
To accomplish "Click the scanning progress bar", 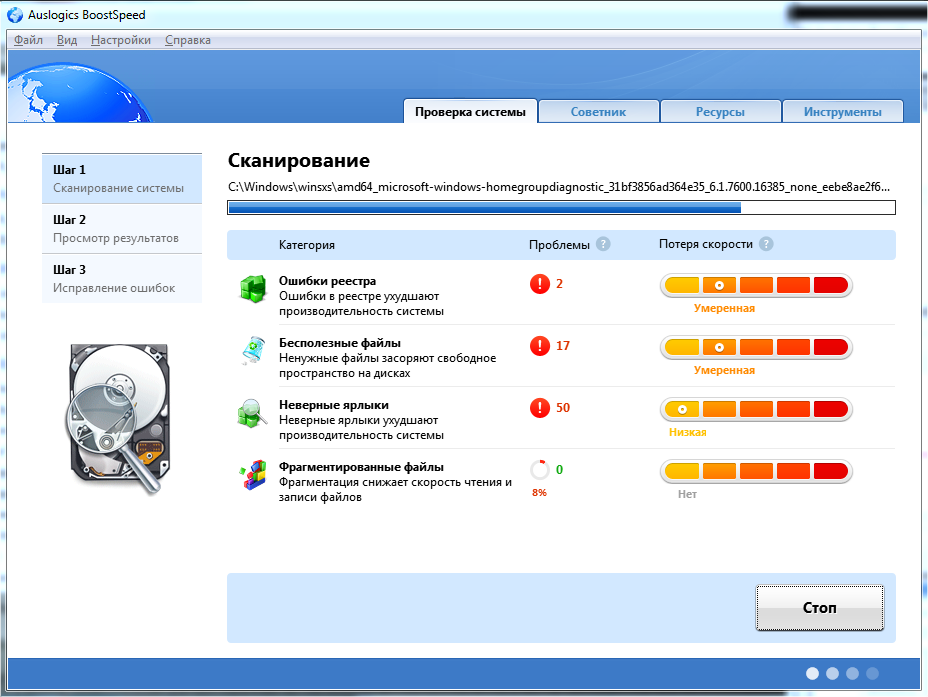I will pyautogui.click(x=561, y=207).
